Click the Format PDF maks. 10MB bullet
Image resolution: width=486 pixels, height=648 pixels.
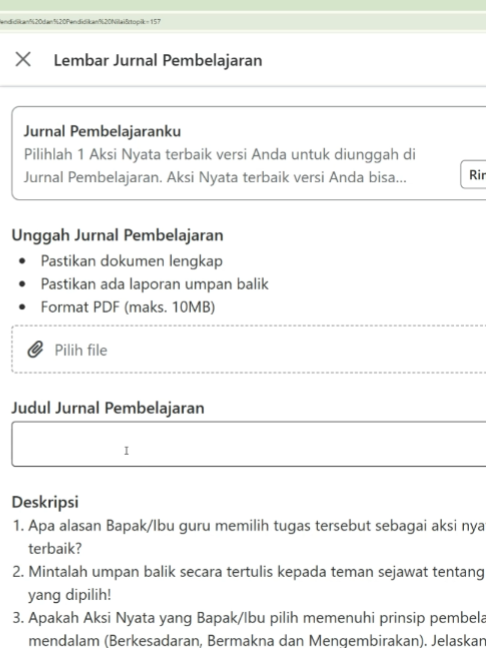click(x=128, y=307)
